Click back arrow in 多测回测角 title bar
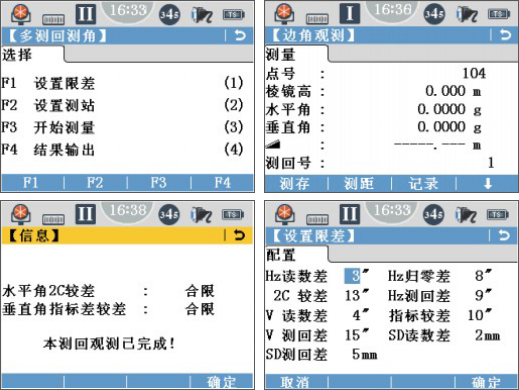 pos(240,35)
